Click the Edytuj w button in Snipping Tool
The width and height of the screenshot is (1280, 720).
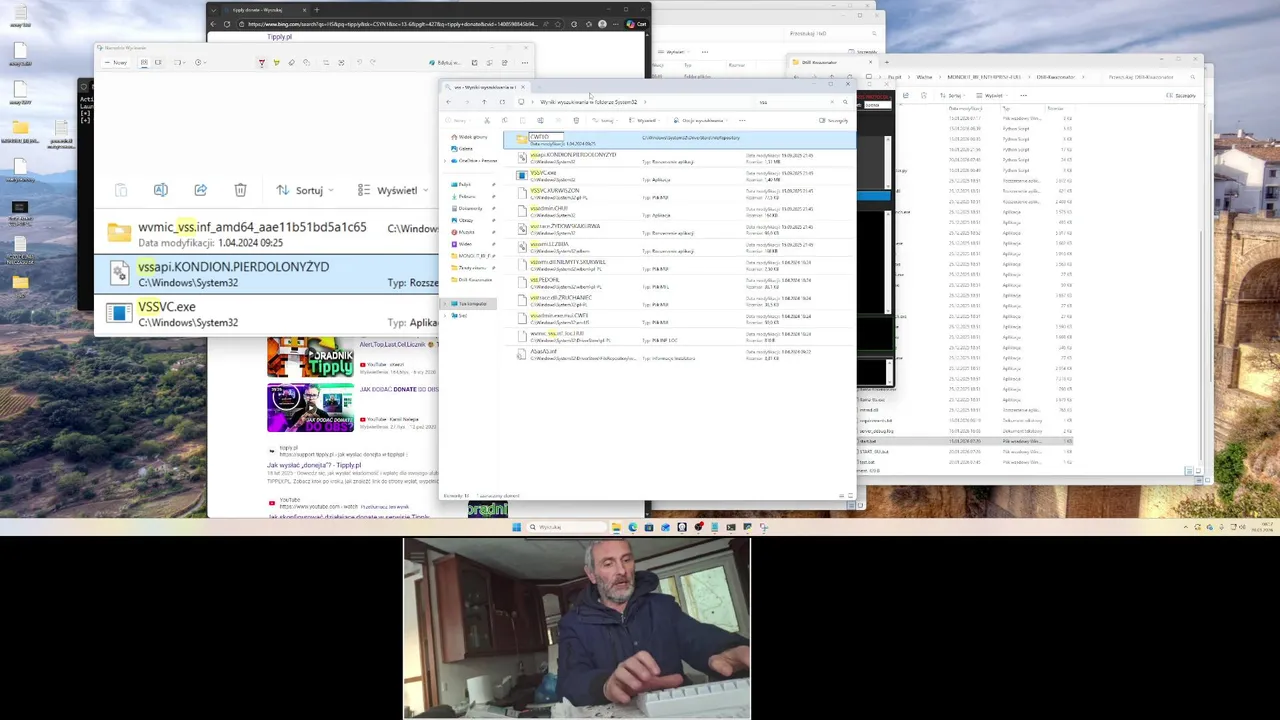(446, 63)
